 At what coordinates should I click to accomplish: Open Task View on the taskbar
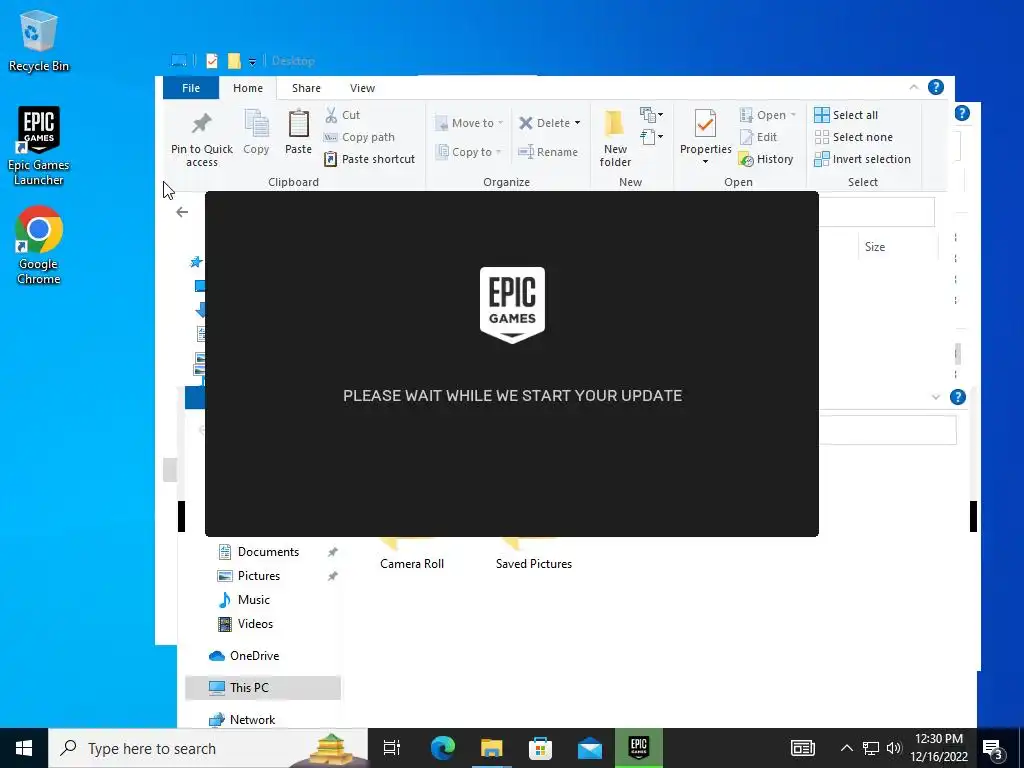click(x=392, y=748)
